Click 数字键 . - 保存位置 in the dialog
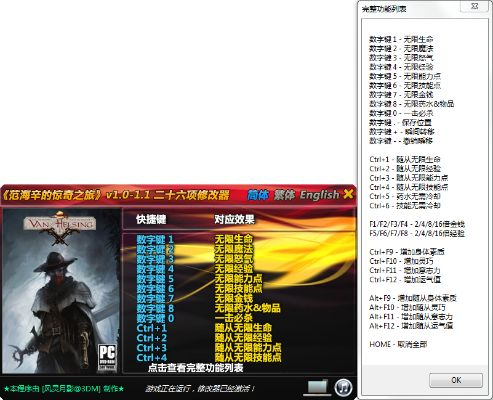 coord(400,122)
